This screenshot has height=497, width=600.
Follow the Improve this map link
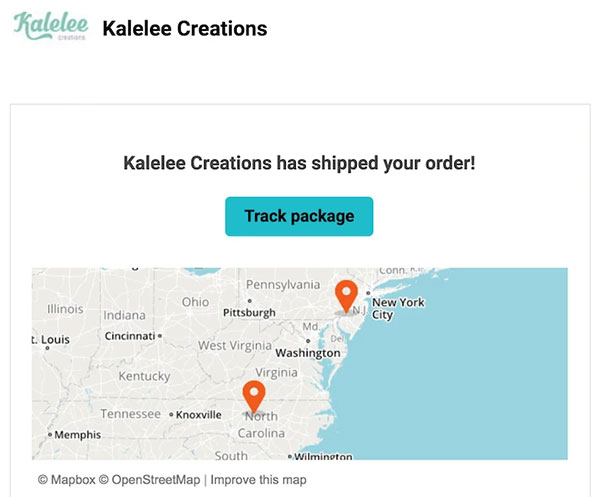click(x=258, y=480)
